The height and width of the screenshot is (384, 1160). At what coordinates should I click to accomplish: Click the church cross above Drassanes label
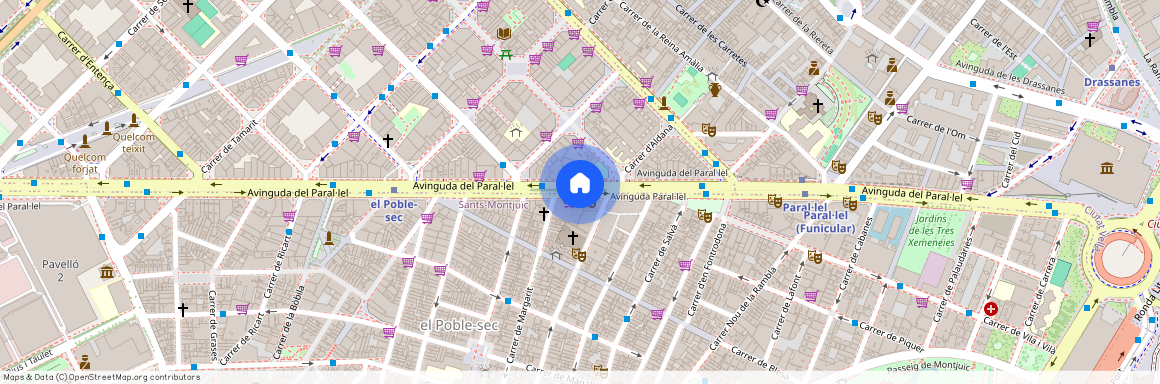pos(1090,39)
